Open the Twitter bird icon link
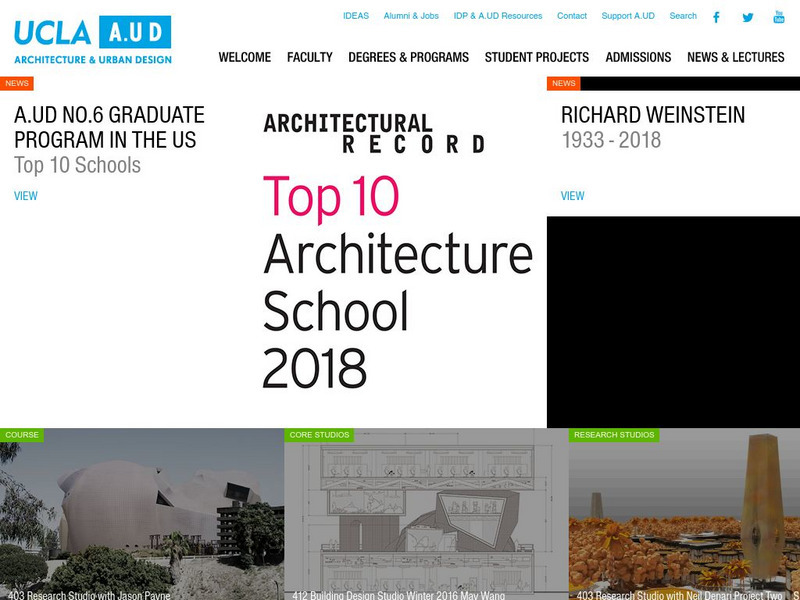This screenshot has height=600, width=800. coord(748,17)
